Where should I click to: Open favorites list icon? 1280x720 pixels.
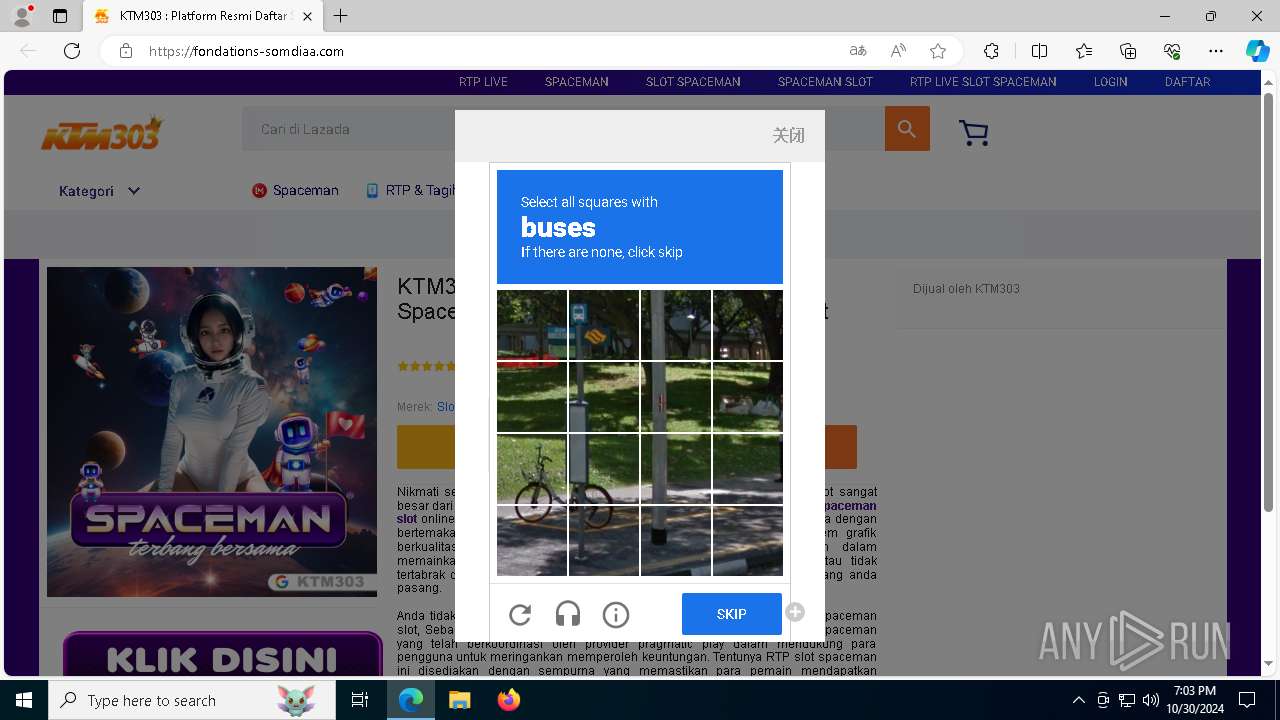[1084, 51]
